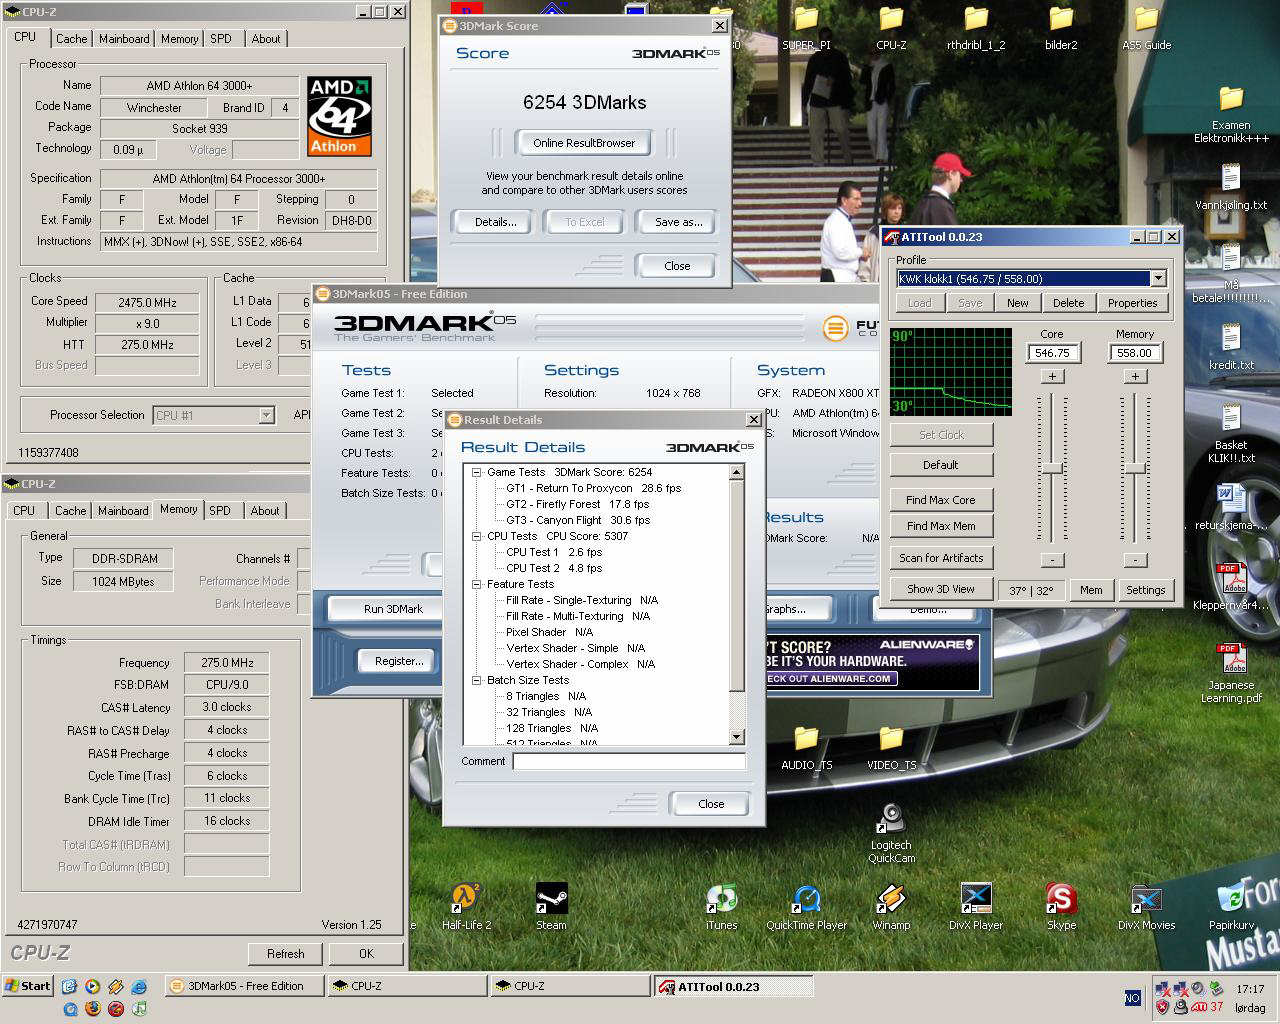Image resolution: width=1280 pixels, height=1024 pixels.
Task: Launch the Half-Life 2 desktop shortcut
Action: [x=466, y=908]
